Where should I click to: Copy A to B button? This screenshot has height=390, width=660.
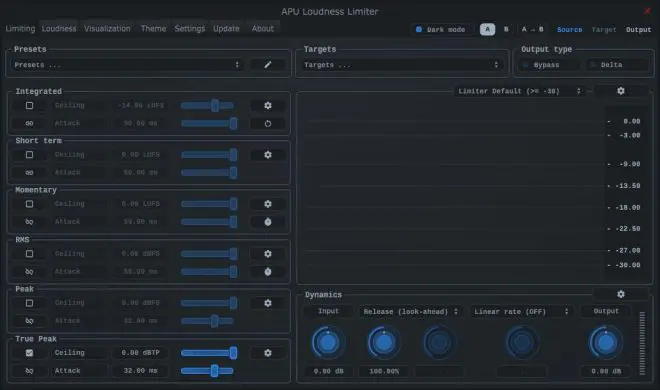pyautogui.click(x=532, y=29)
